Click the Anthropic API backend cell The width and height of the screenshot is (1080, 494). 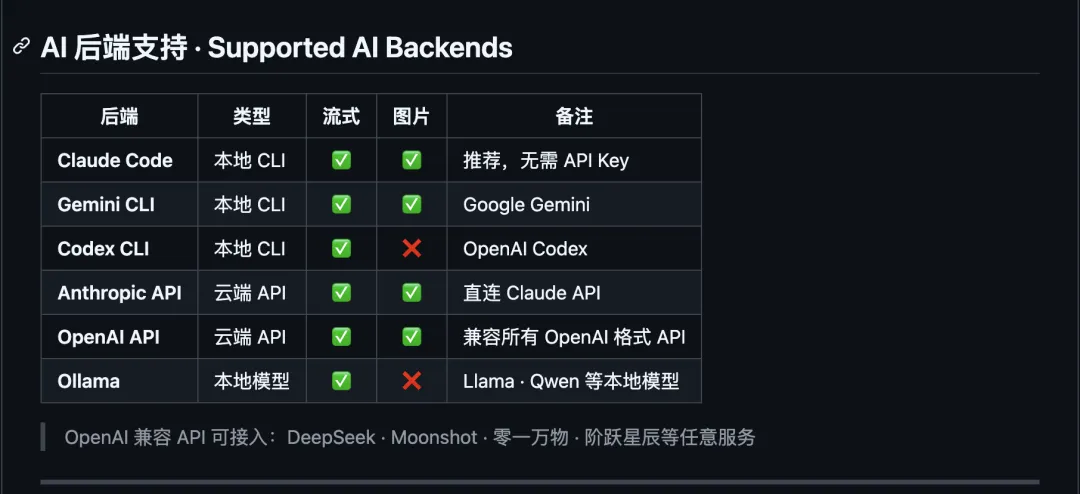point(119,293)
